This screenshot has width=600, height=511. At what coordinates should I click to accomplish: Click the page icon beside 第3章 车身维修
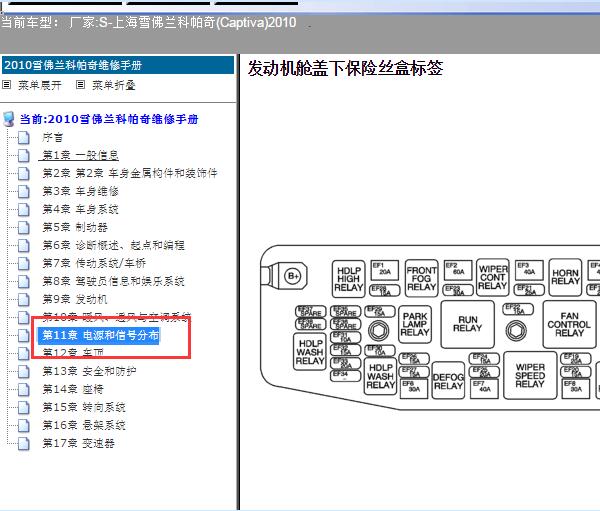pyautogui.click(x=24, y=191)
